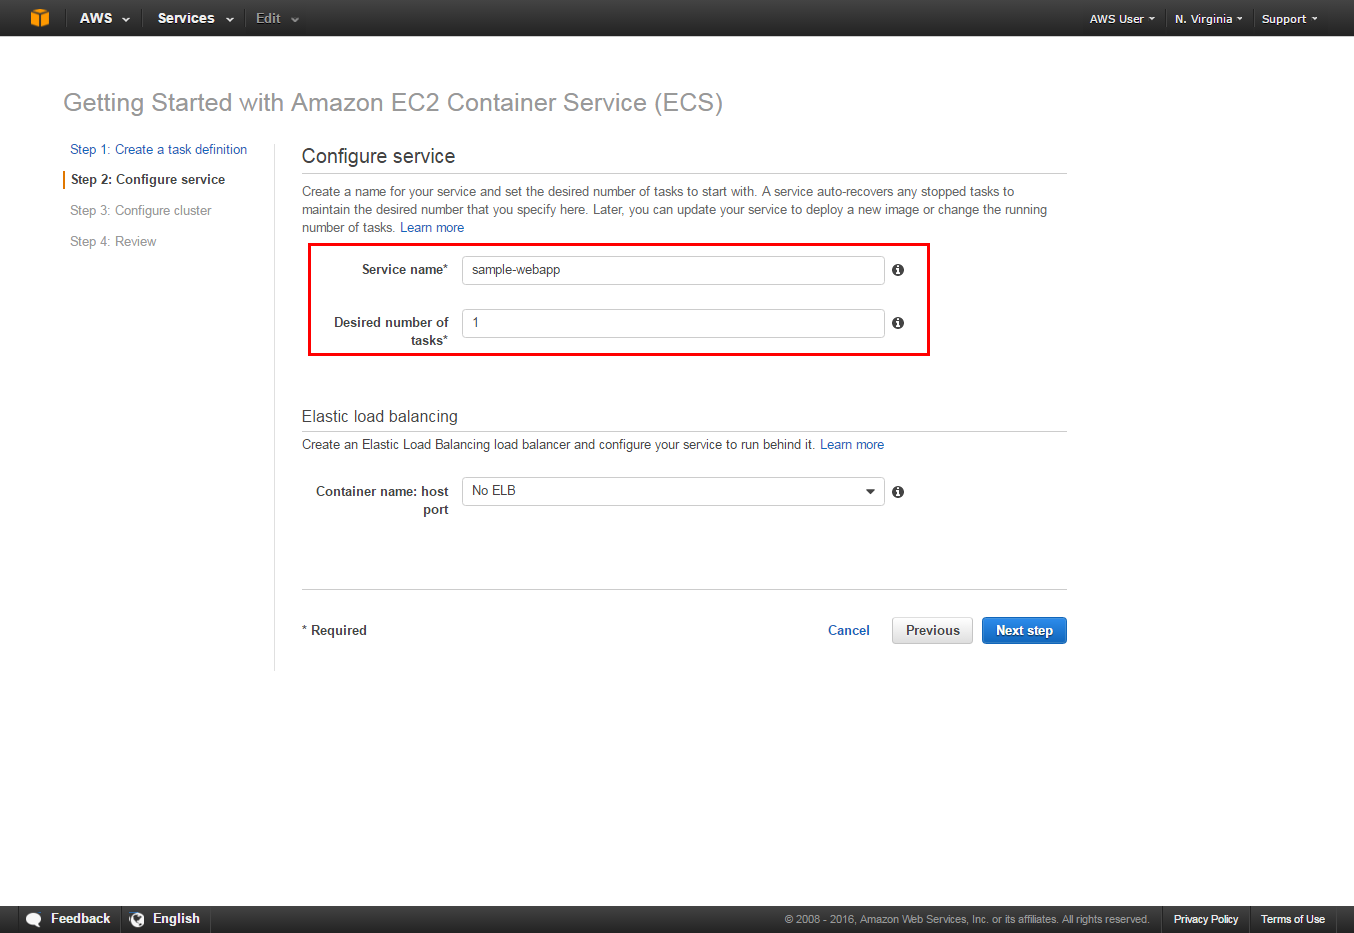Click the Desired number of tasks field
1354x933 pixels.
click(673, 323)
